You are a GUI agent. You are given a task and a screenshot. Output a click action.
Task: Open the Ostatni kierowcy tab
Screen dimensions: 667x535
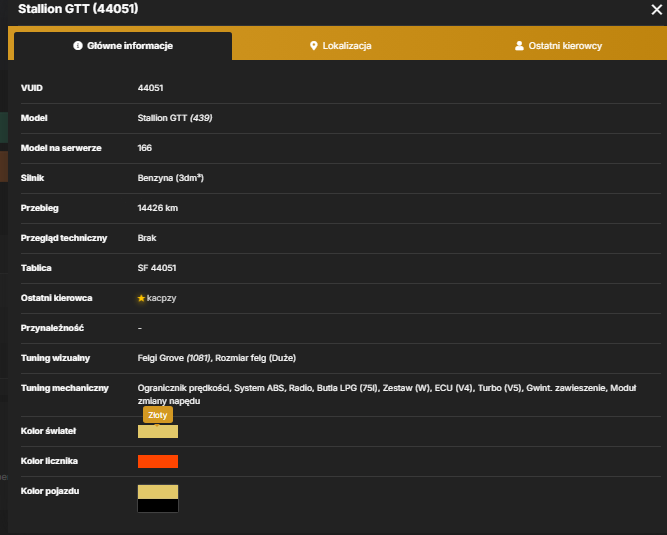click(558, 46)
